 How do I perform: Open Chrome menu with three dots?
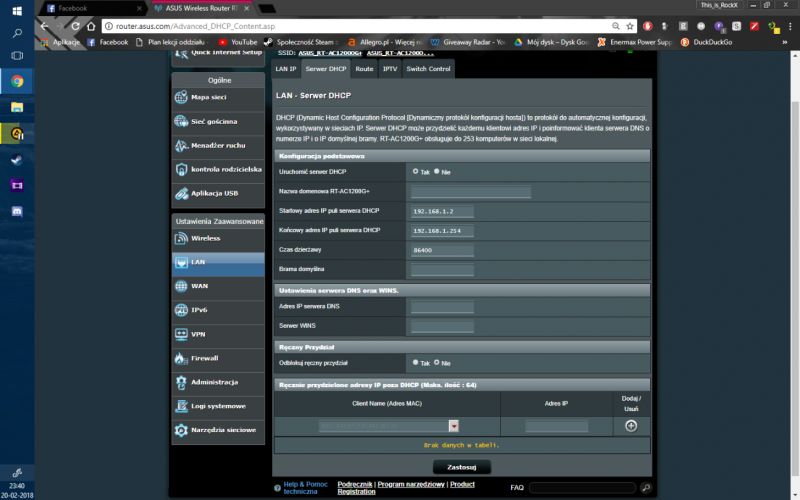pos(790,26)
